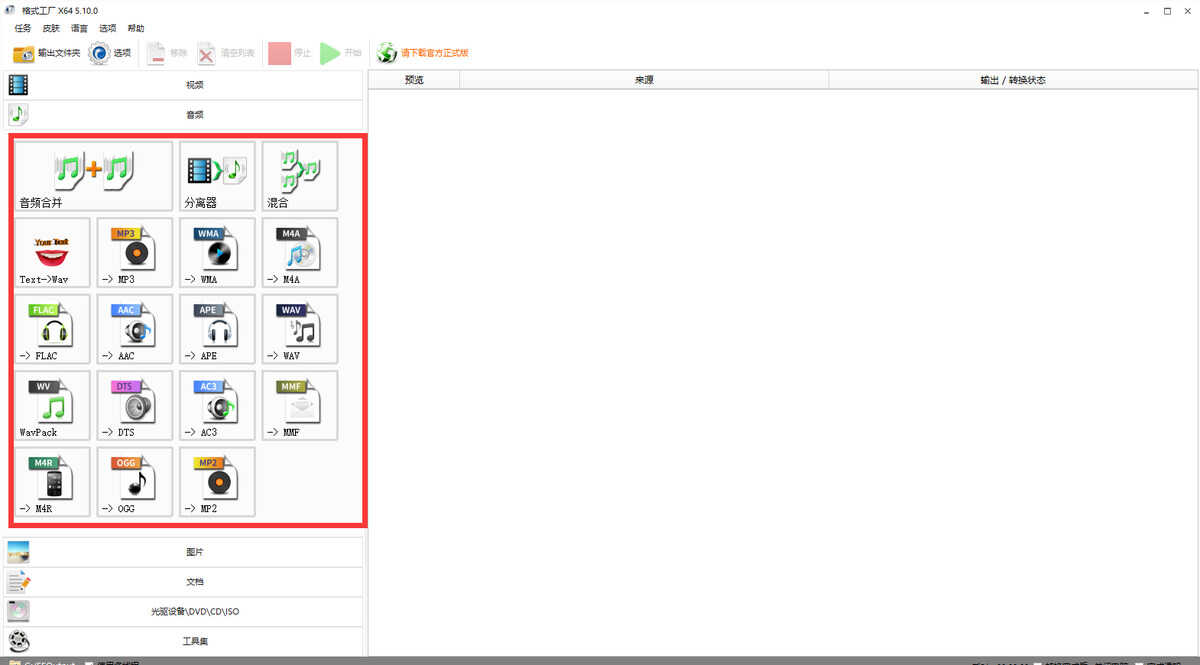The image size is (1200, 665).
Task: Expand the 光驱设备\DVD\CD\ISO category
Action: (186, 611)
